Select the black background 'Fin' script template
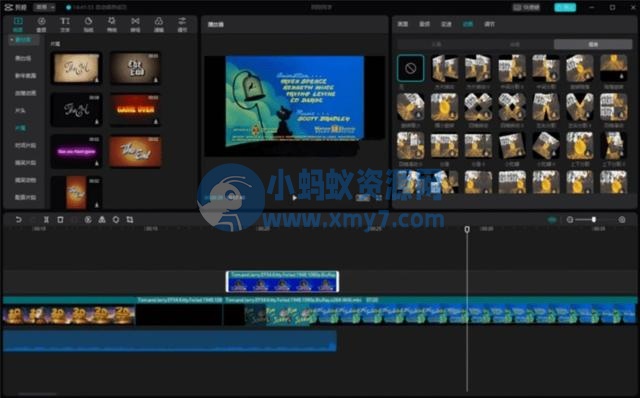 point(76,109)
